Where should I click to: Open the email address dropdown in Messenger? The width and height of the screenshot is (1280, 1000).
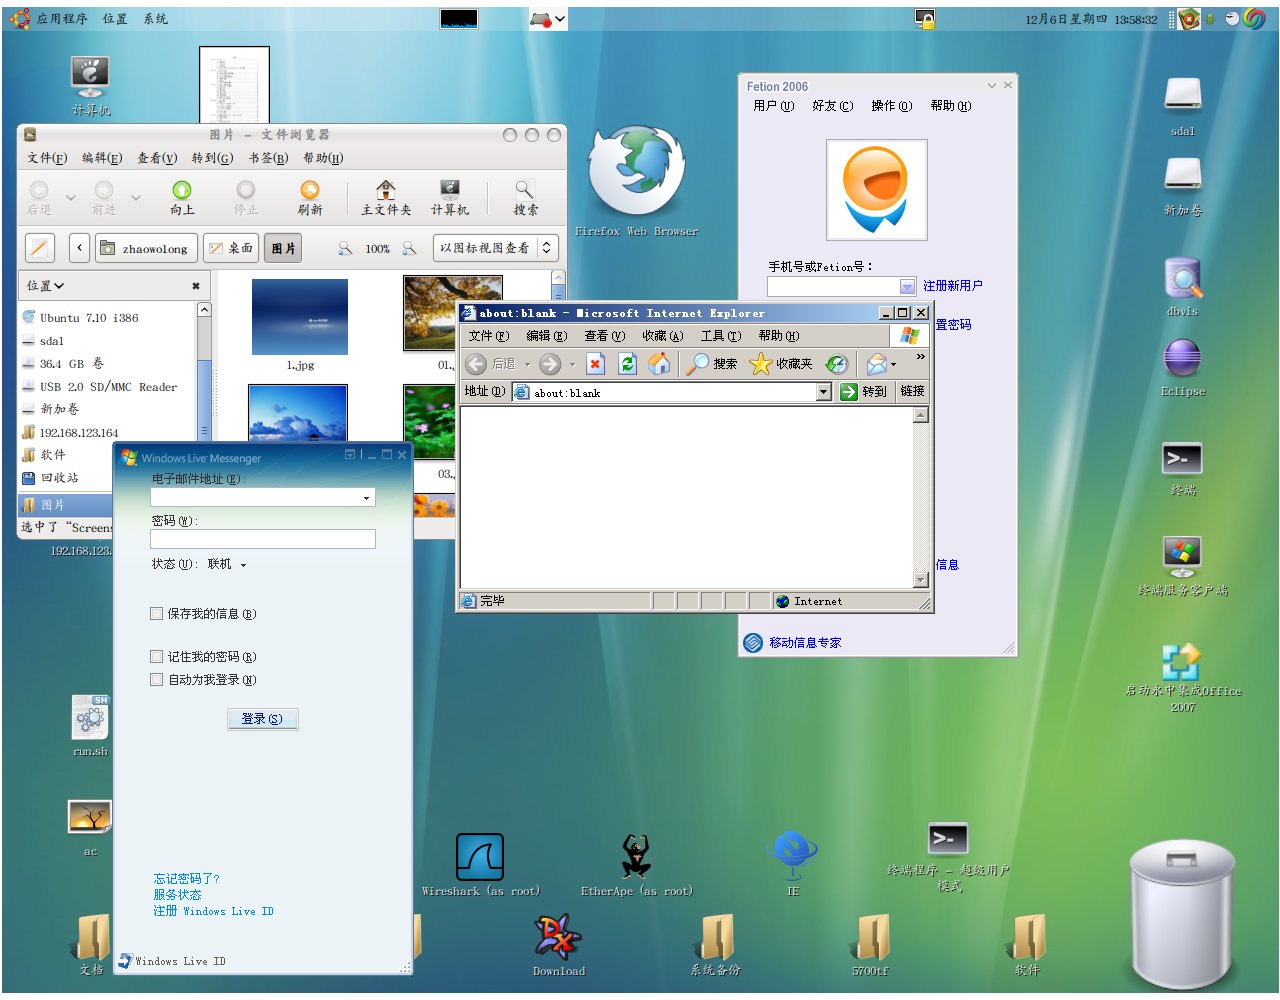pyautogui.click(x=367, y=497)
